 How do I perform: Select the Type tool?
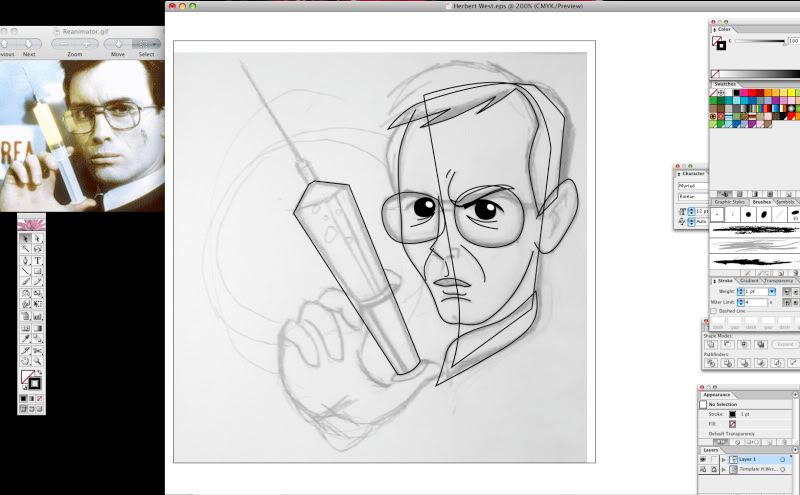pos(37,260)
